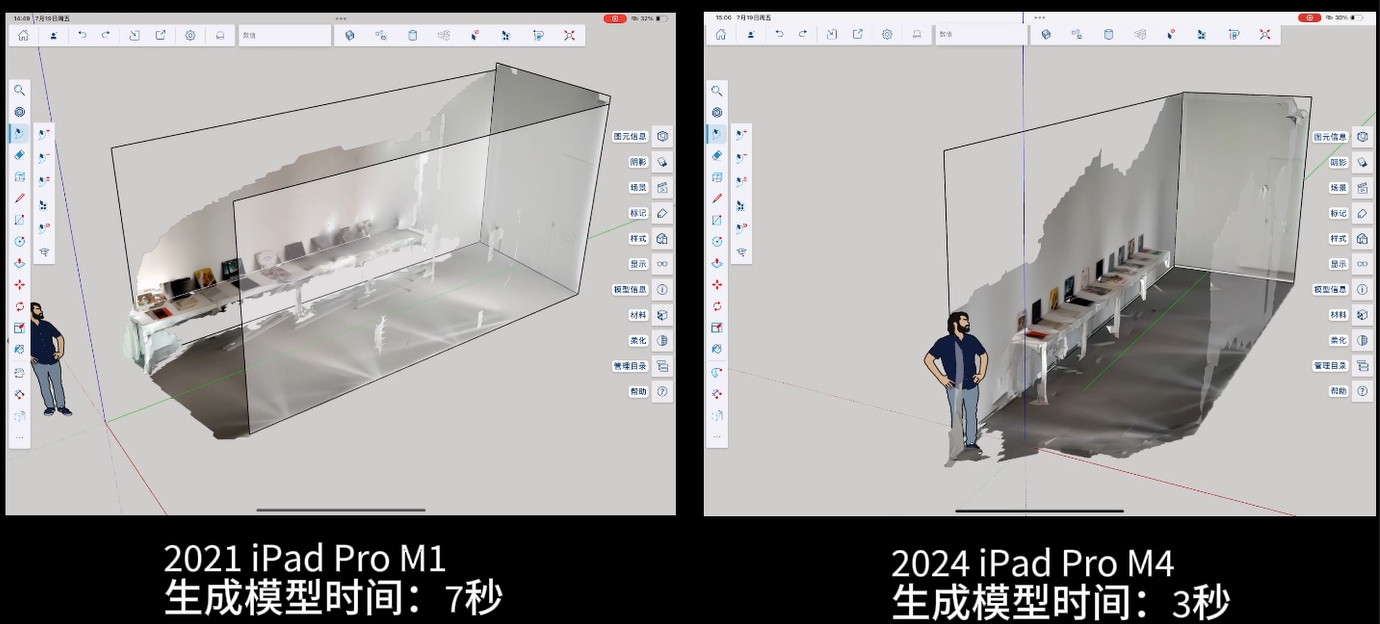Click the 模型信息 info icon on the M1 screen
The width and height of the screenshot is (1380, 624).
[662, 289]
